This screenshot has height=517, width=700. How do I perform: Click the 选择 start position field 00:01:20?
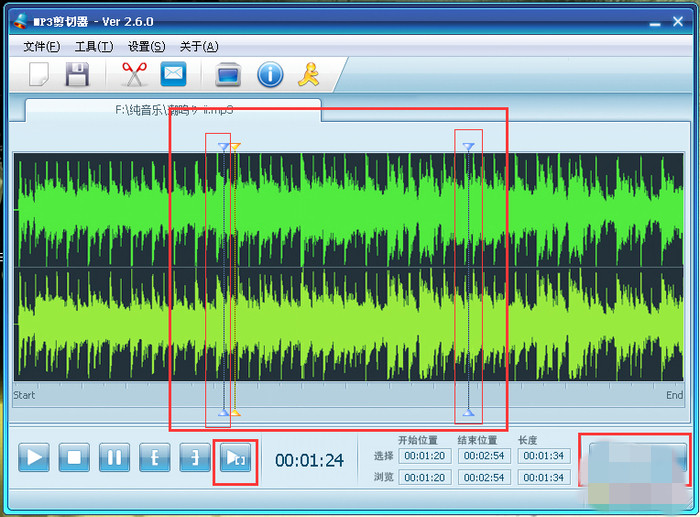point(425,456)
